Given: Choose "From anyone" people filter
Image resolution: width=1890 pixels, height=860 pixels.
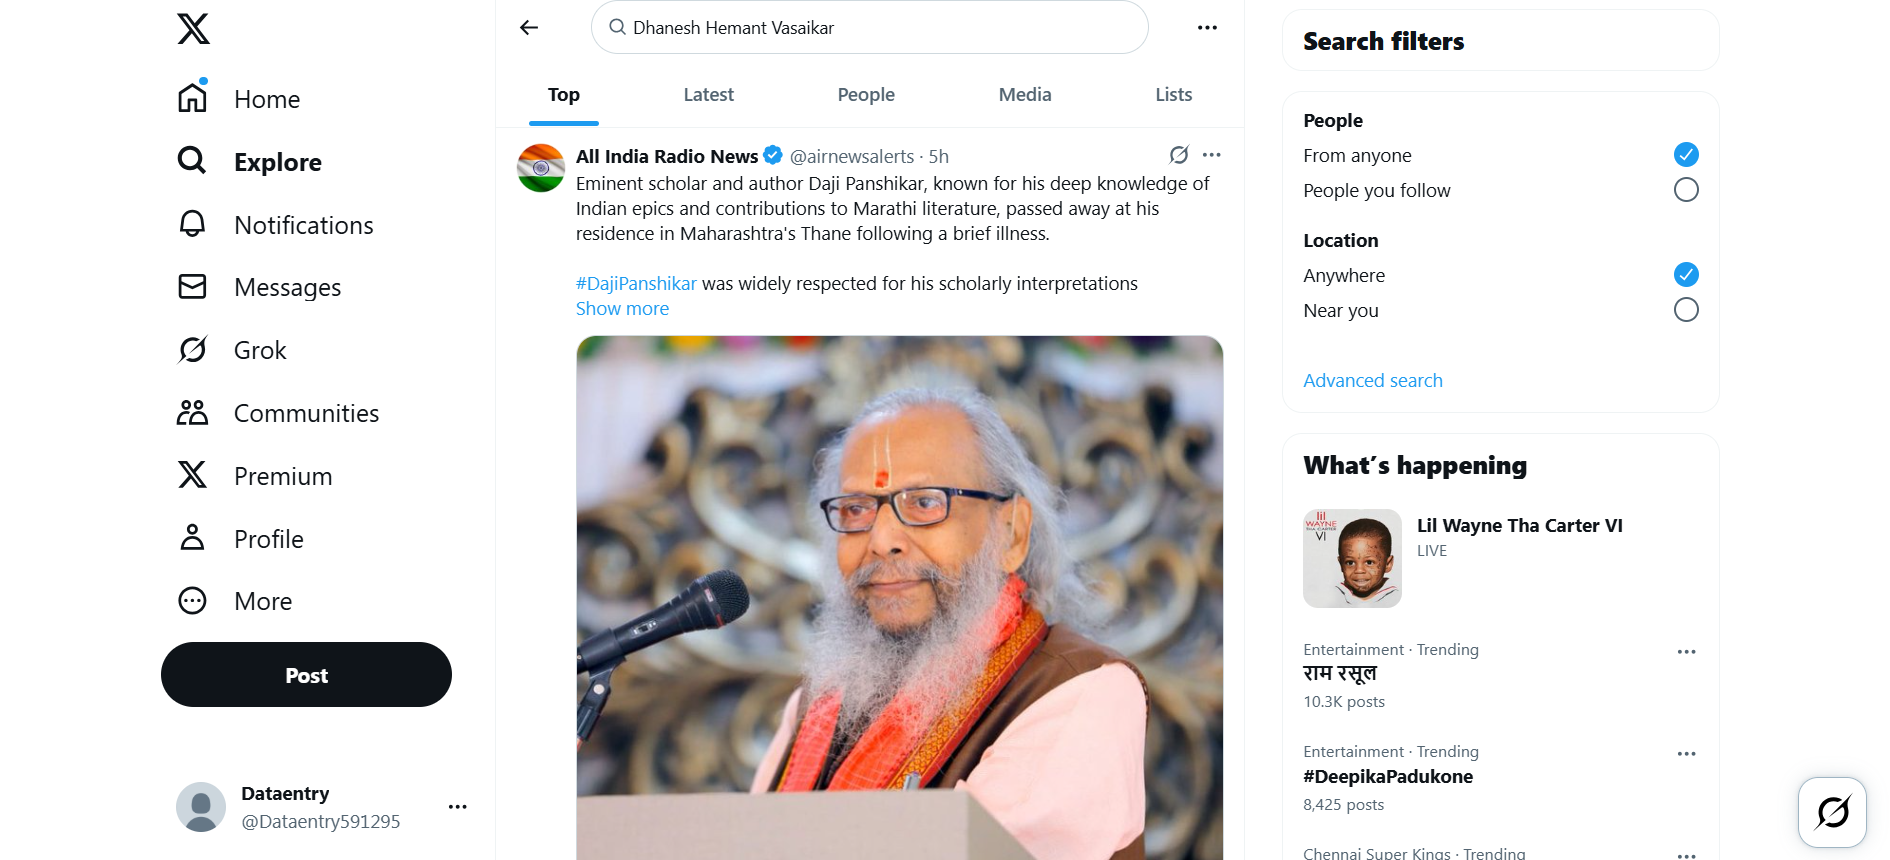Looking at the screenshot, I should pyautogui.click(x=1686, y=155).
